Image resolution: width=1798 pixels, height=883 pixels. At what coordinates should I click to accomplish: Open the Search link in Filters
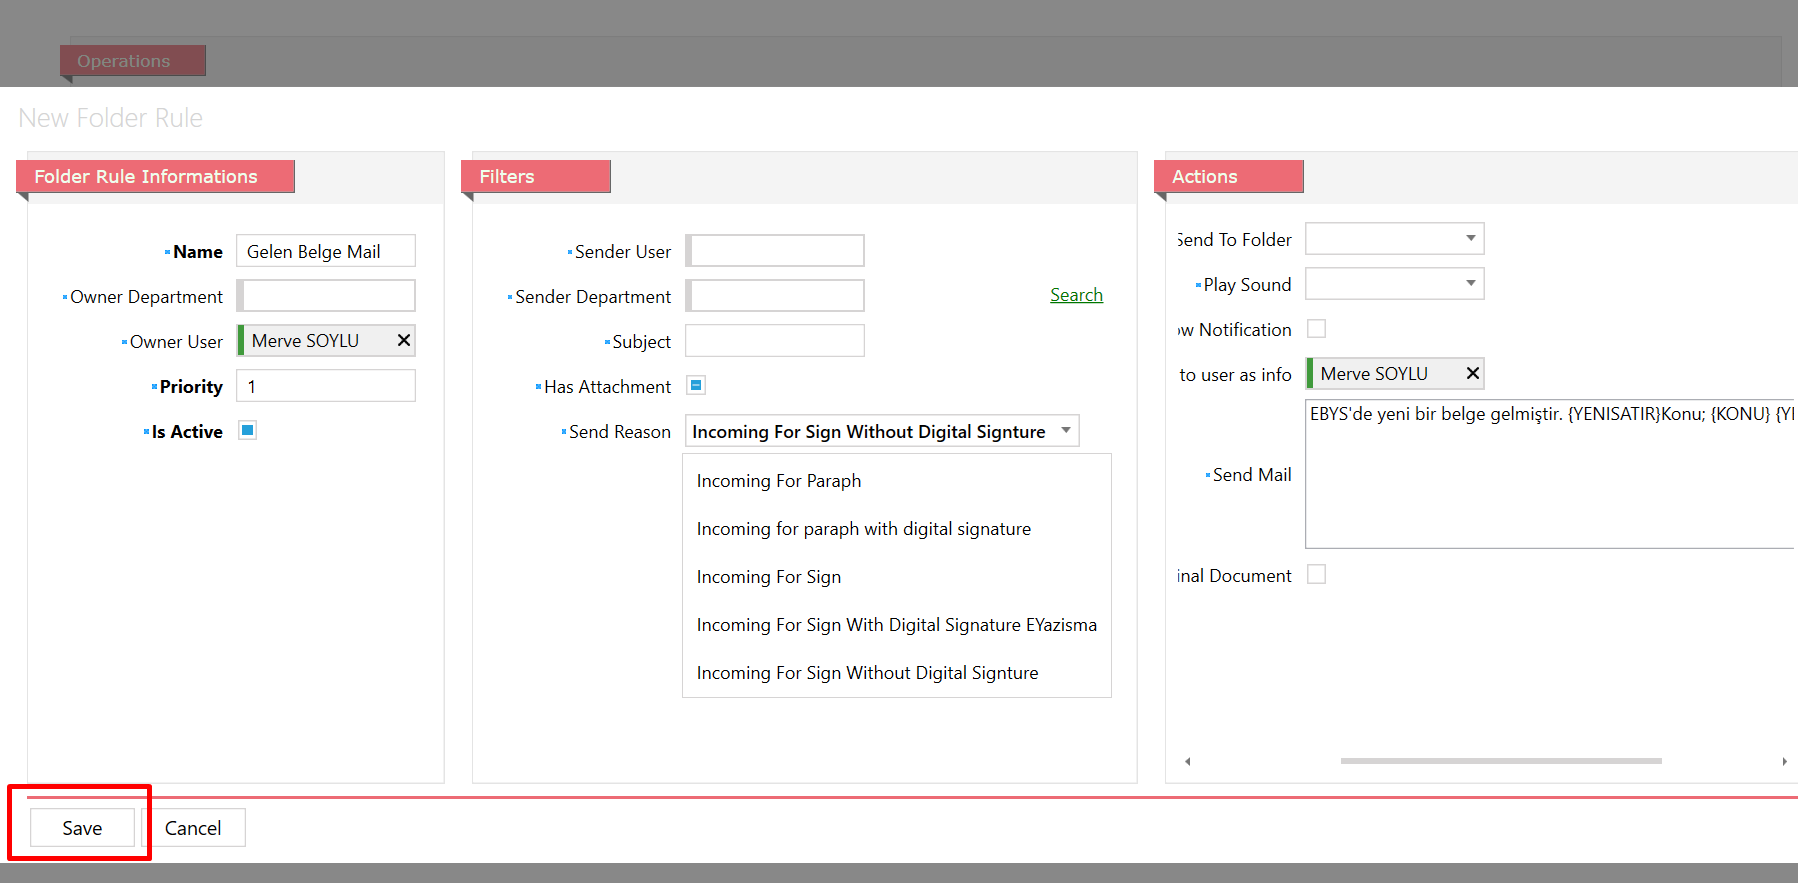coord(1076,295)
